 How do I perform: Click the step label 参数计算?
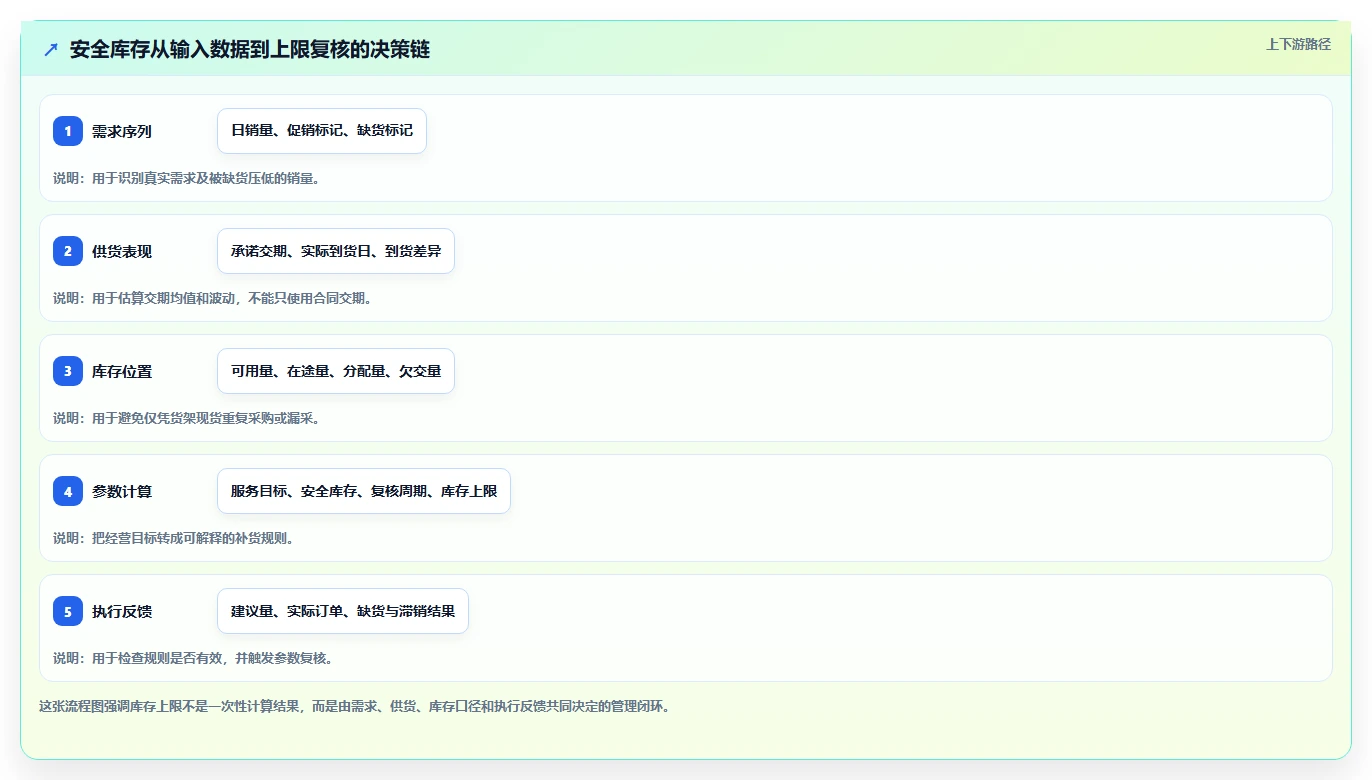(122, 491)
